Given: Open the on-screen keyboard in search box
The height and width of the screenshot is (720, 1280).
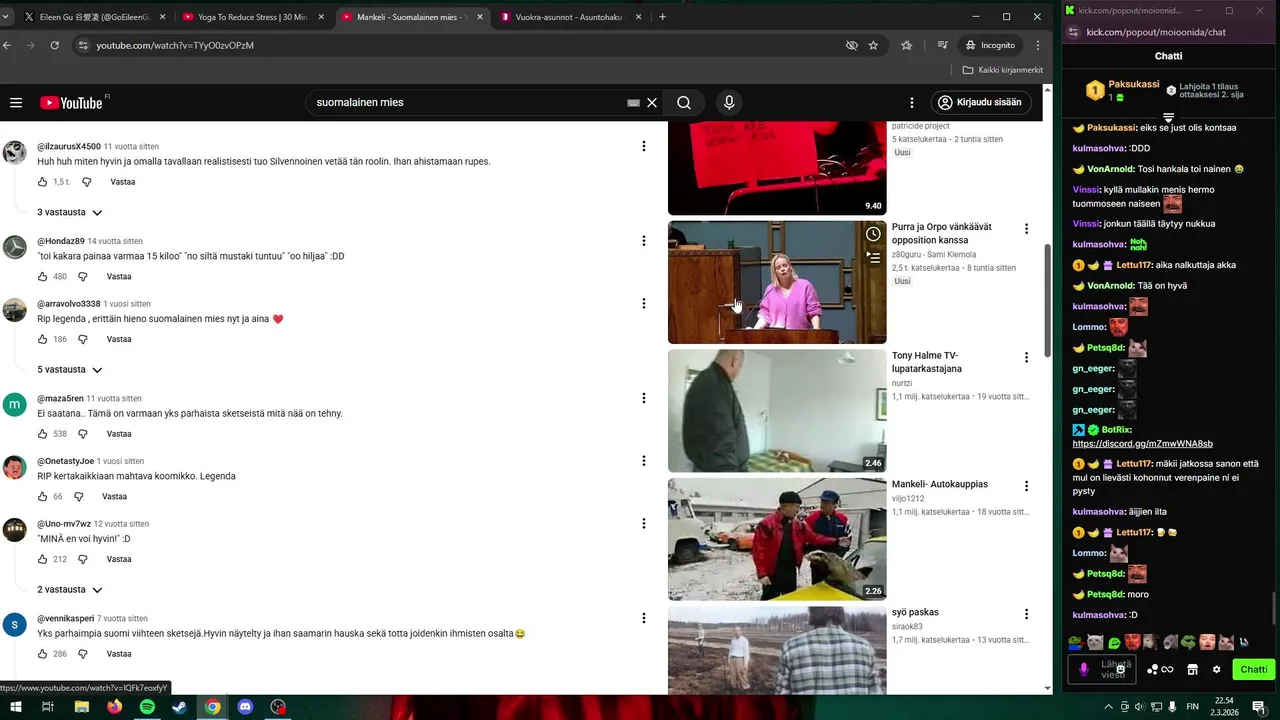Looking at the screenshot, I should (x=633, y=102).
